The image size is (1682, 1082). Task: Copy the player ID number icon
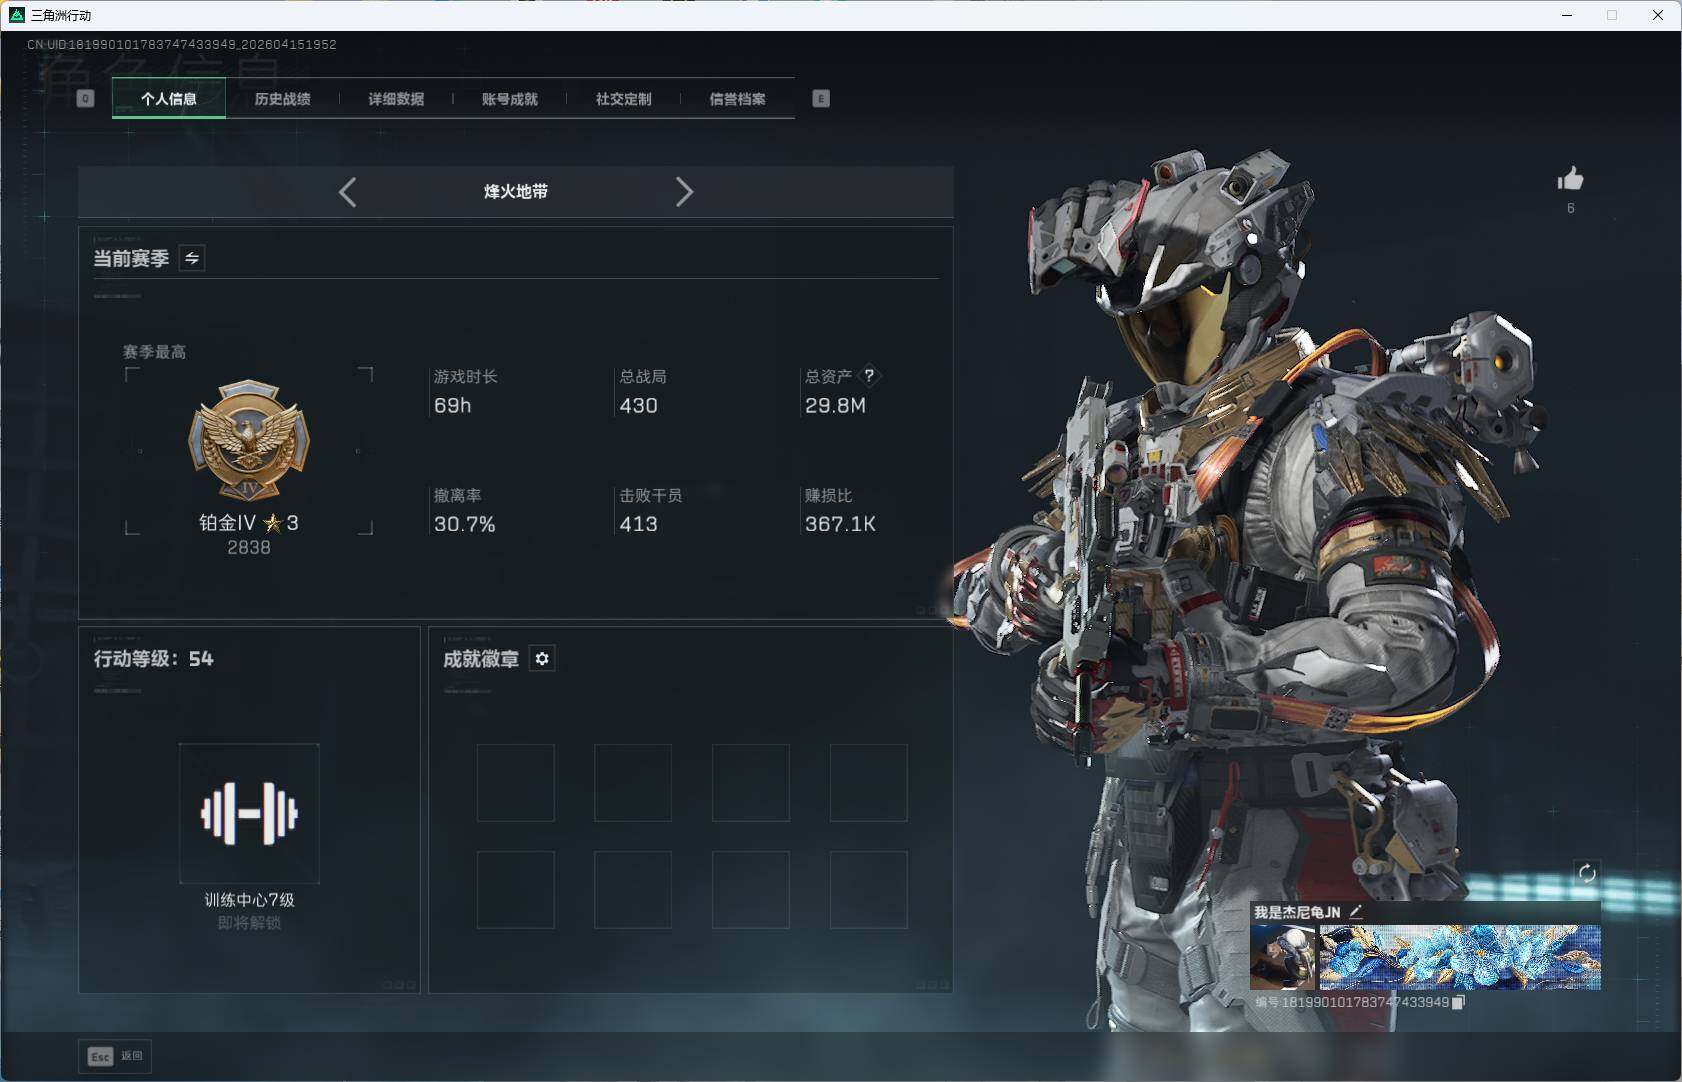[1458, 1002]
